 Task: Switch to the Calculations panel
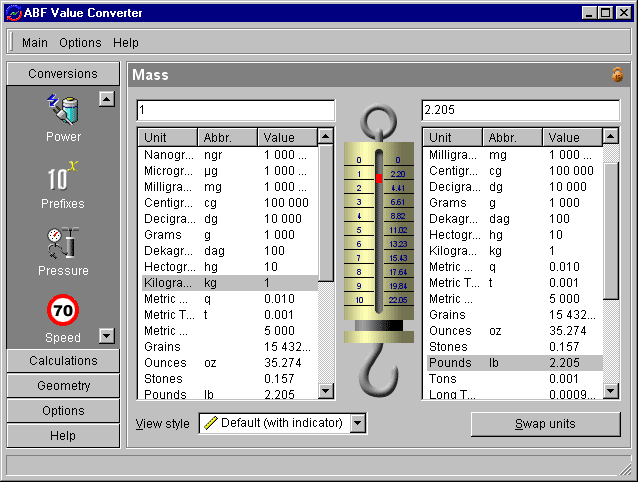(63, 361)
